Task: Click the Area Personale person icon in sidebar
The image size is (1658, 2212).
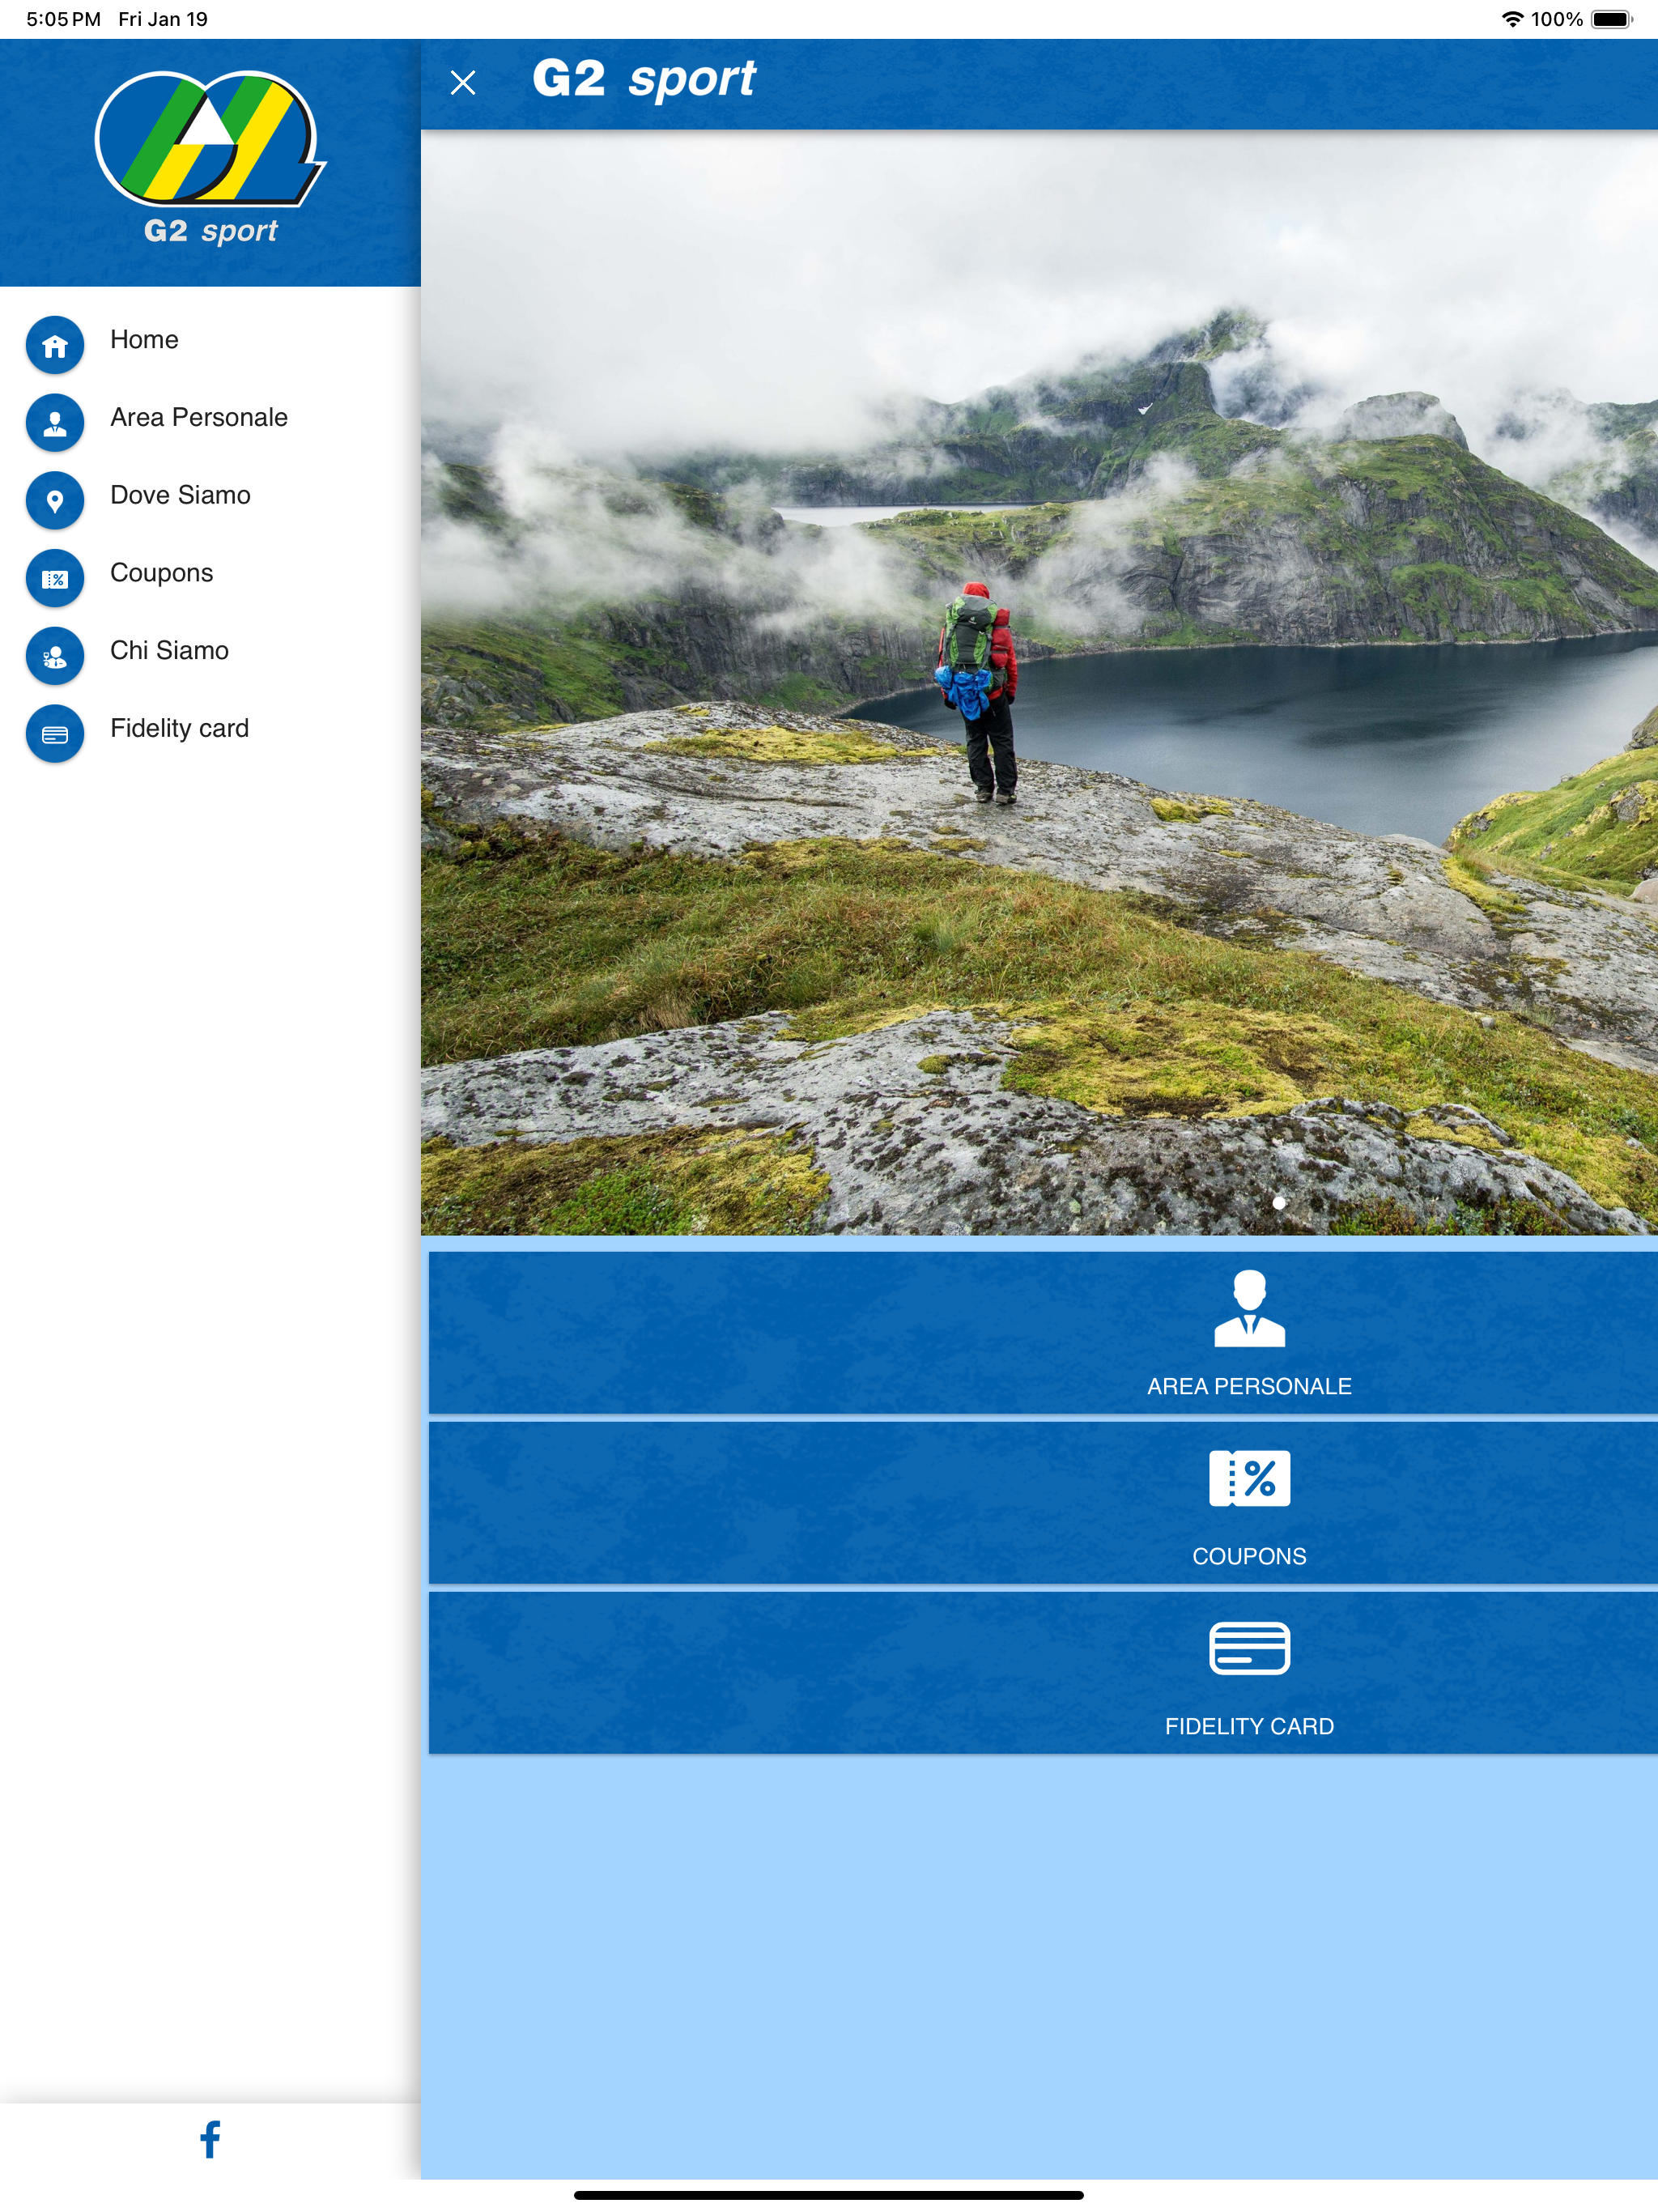Action: pyautogui.click(x=55, y=422)
